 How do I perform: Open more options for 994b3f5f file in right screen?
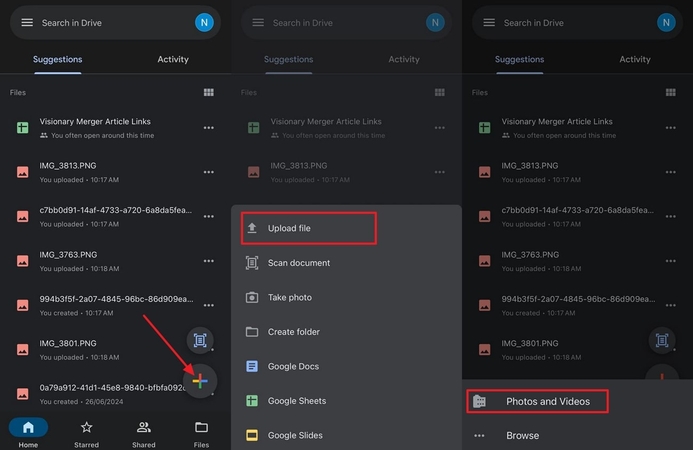[x=670, y=305]
